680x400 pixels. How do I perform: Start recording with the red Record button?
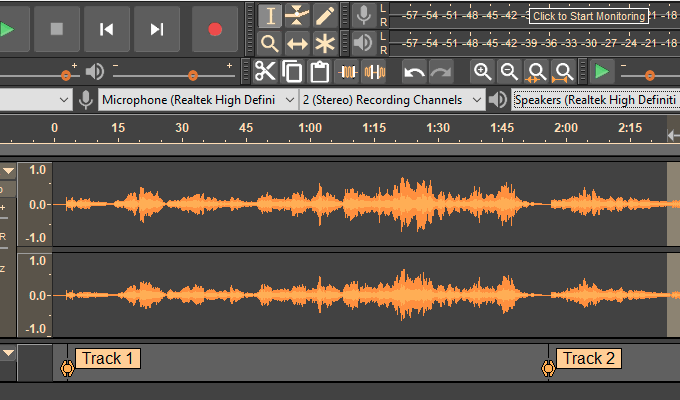(215, 29)
